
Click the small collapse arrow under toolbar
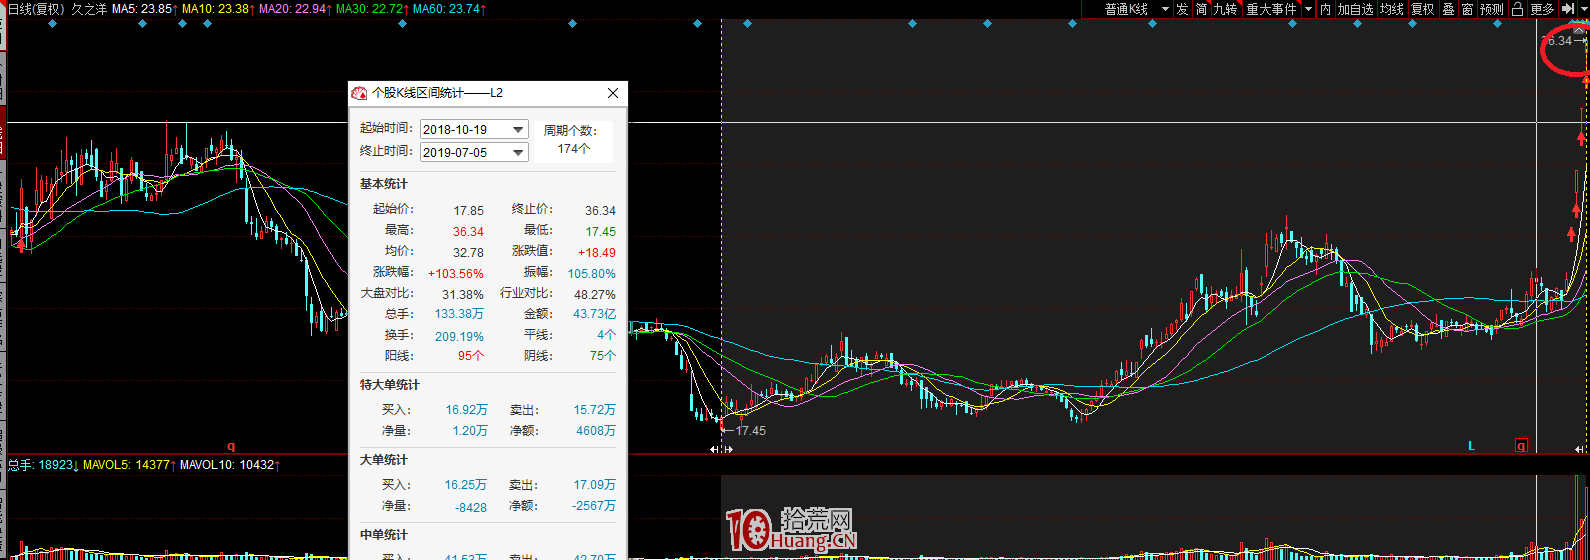tap(1579, 31)
